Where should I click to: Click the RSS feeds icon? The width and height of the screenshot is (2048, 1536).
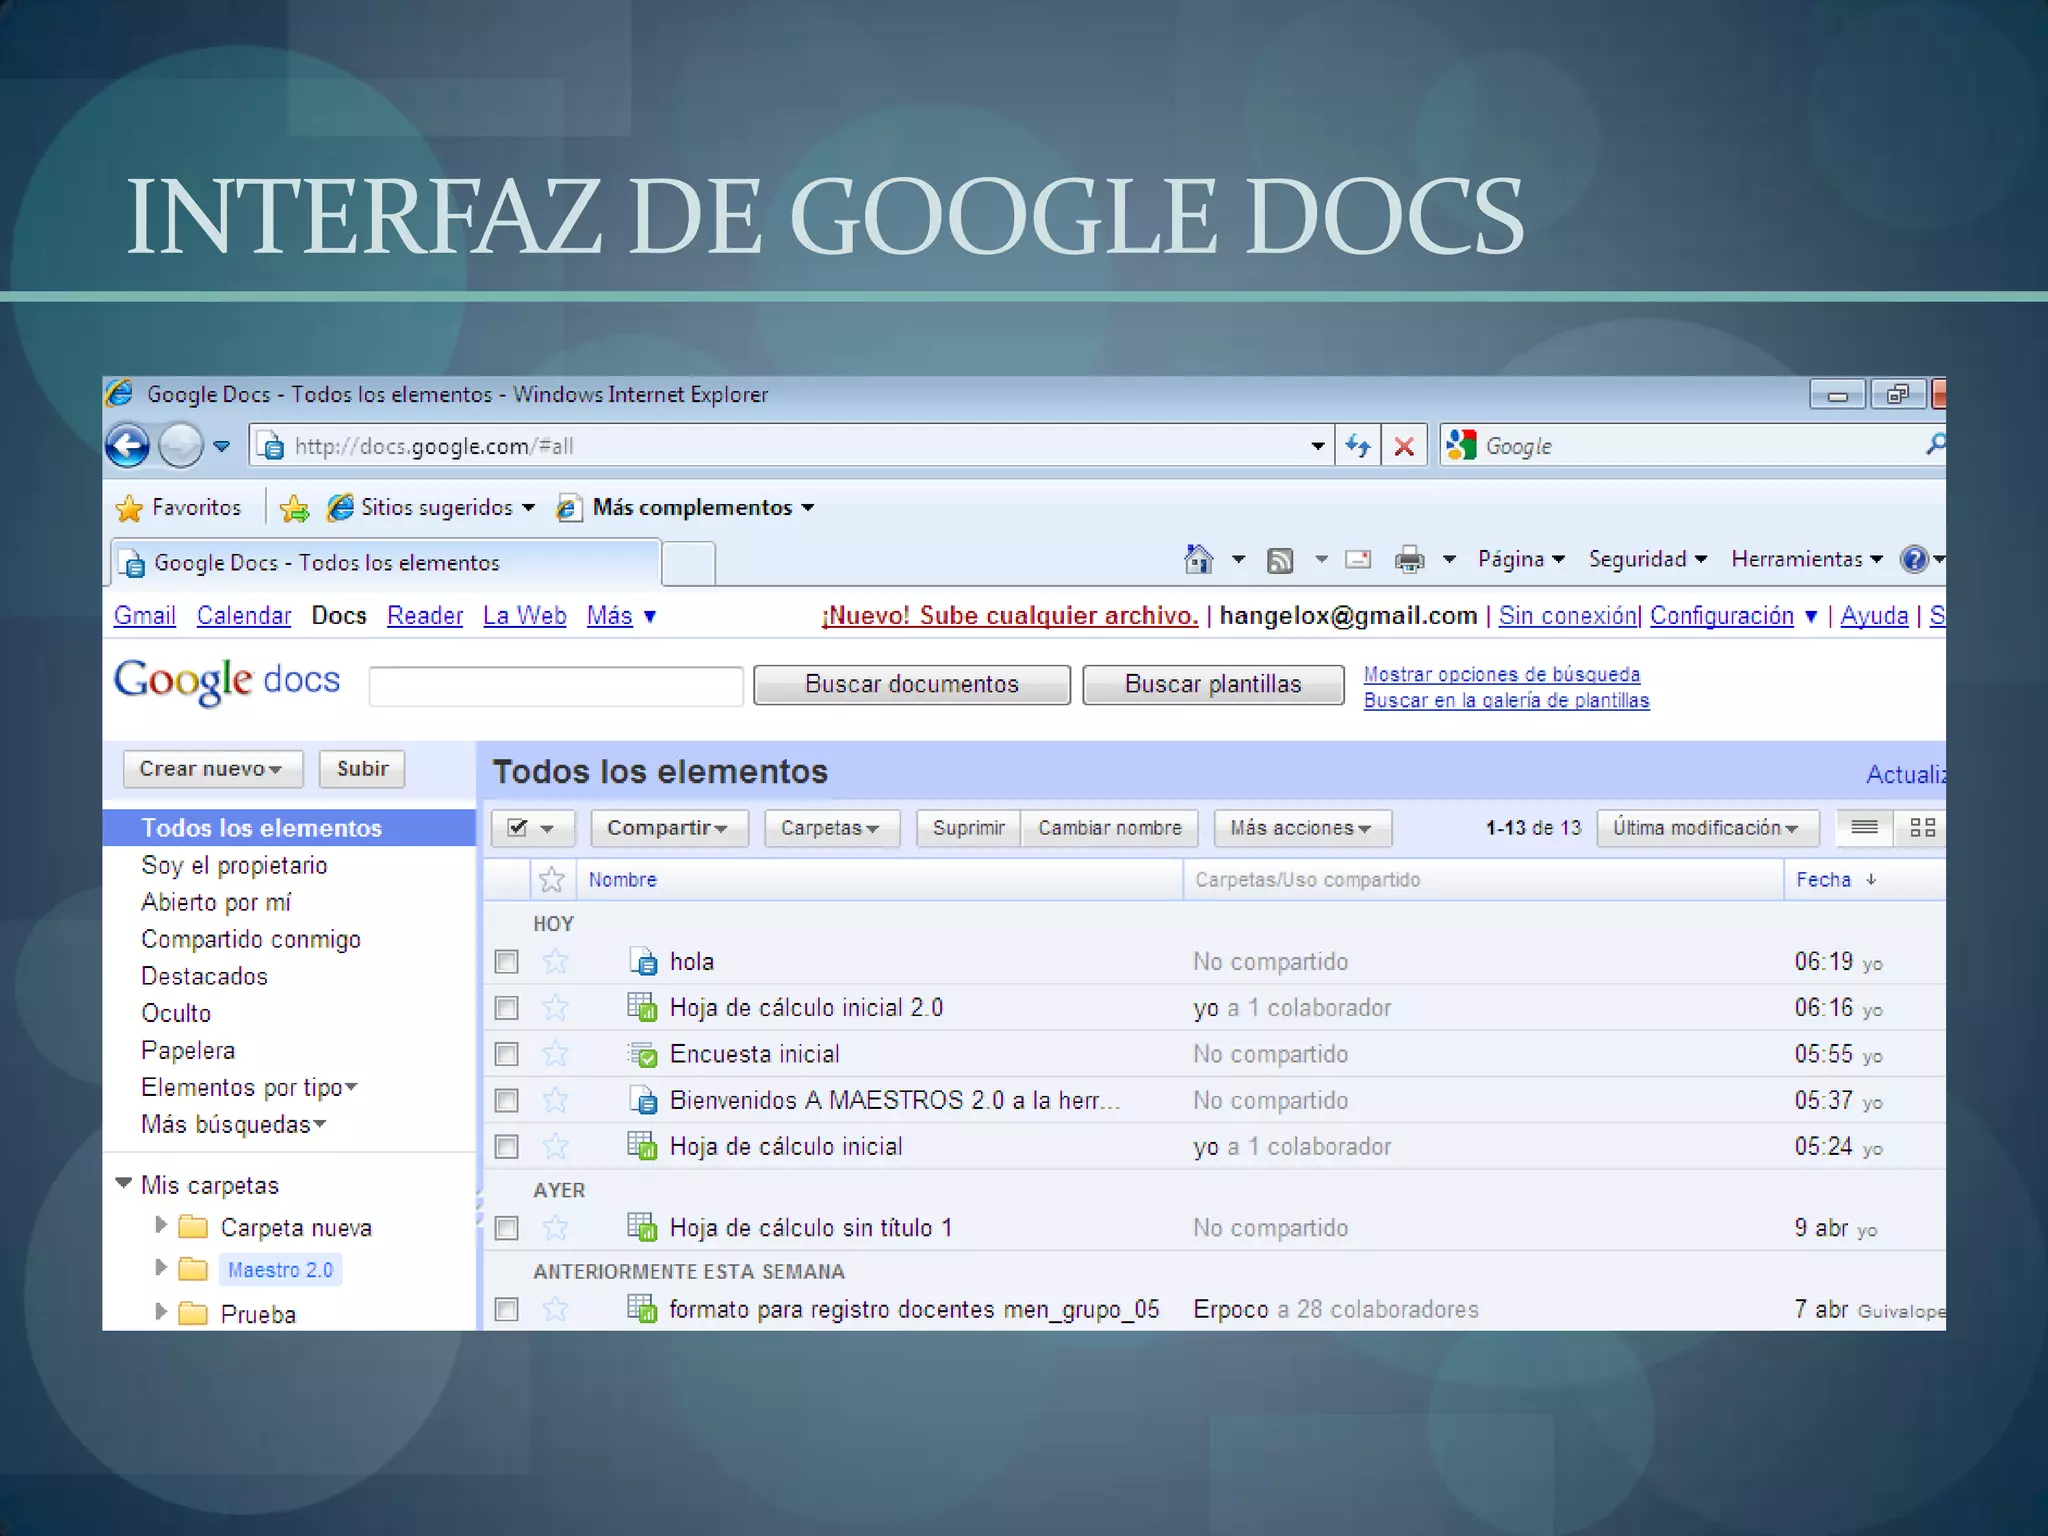(x=1279, y=560)
